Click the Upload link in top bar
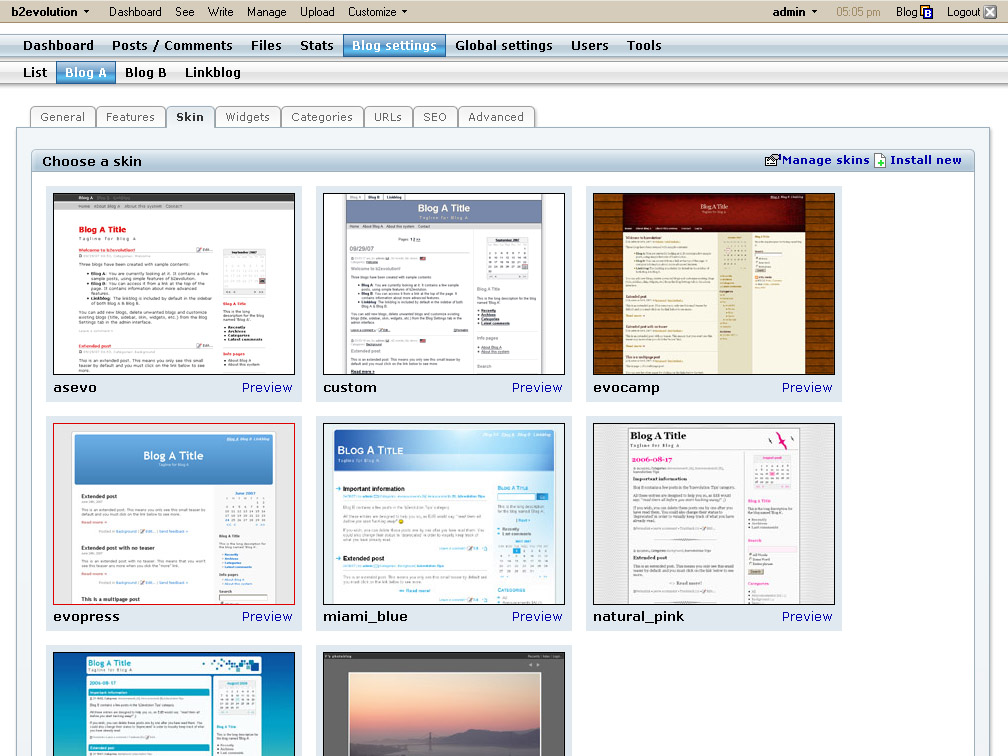This screenshot has height=756, width=1008. point(317,12)
